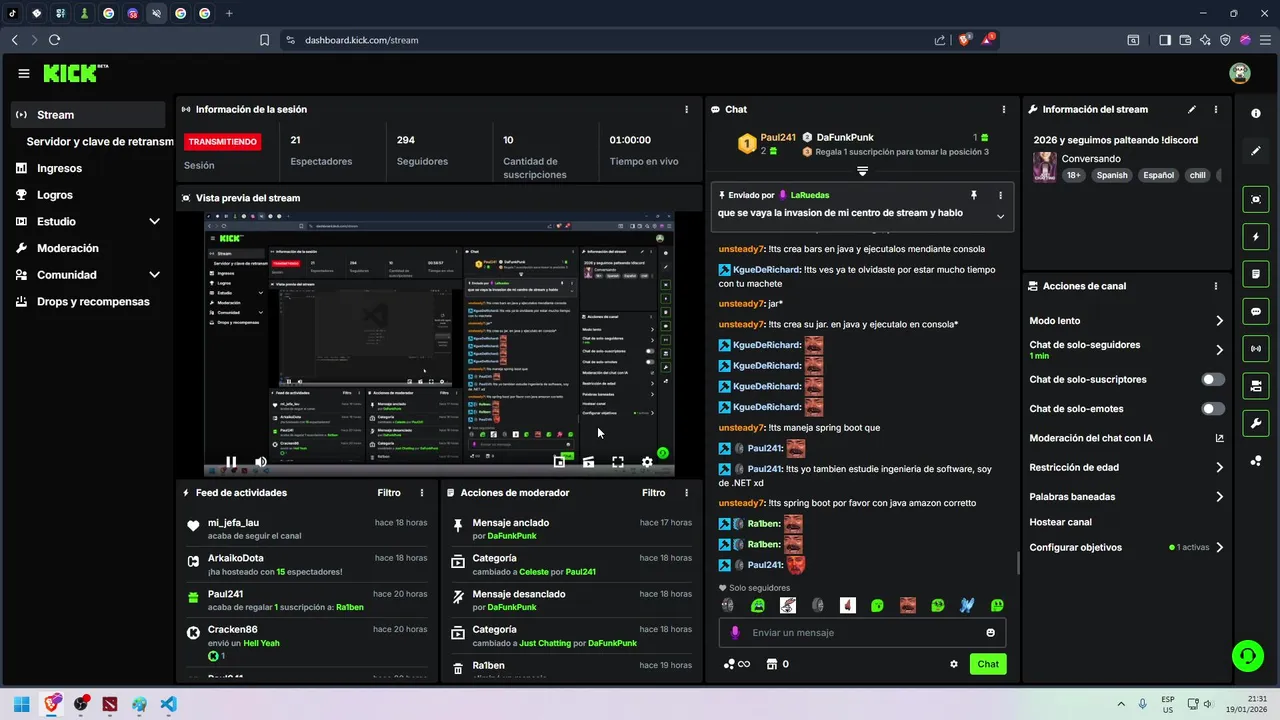The width and height of the screenshot is (1280, 720).
Task: Enable Chat de solo-emotes toggle
Action: [1213, 409]
